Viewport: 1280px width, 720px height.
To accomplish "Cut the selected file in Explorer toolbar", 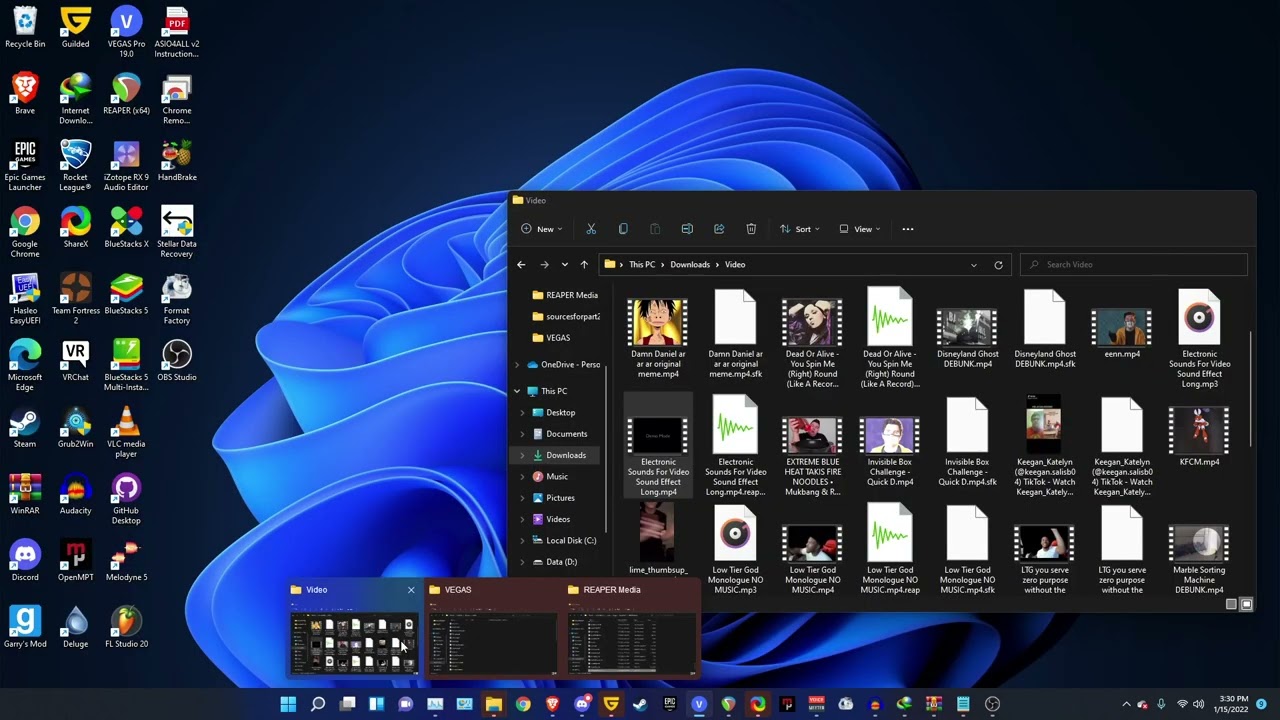I will click(591, 229).
